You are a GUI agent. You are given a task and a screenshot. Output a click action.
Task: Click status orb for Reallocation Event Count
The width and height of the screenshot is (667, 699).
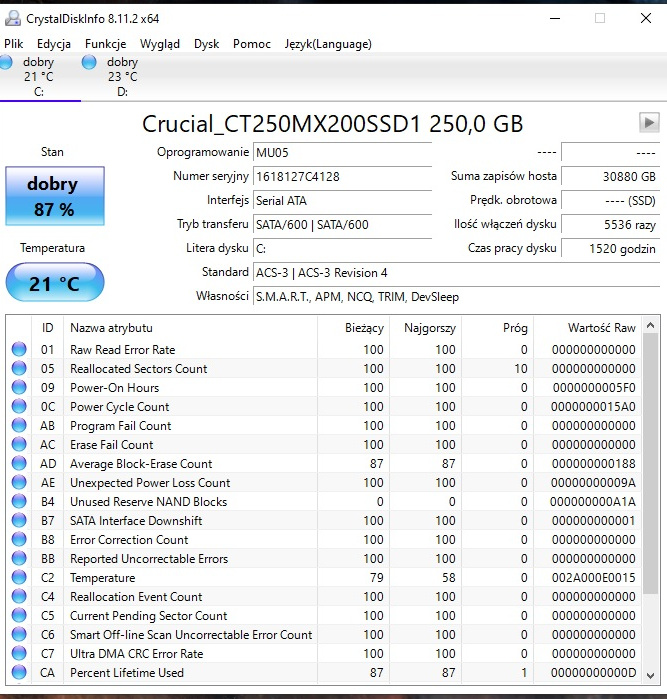pos(19,596)
